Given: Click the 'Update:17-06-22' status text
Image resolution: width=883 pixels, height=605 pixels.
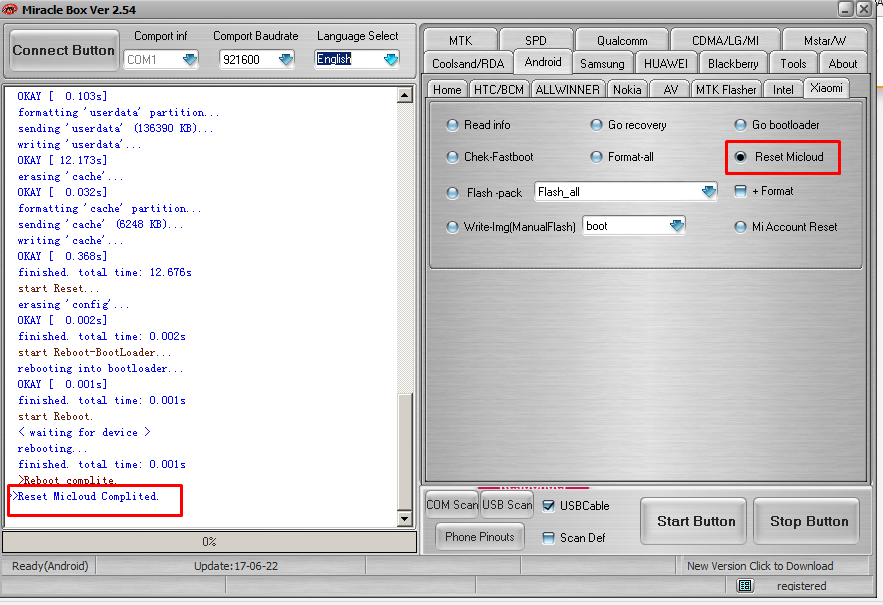Looking at the screenshot, I should click(236, 566).
